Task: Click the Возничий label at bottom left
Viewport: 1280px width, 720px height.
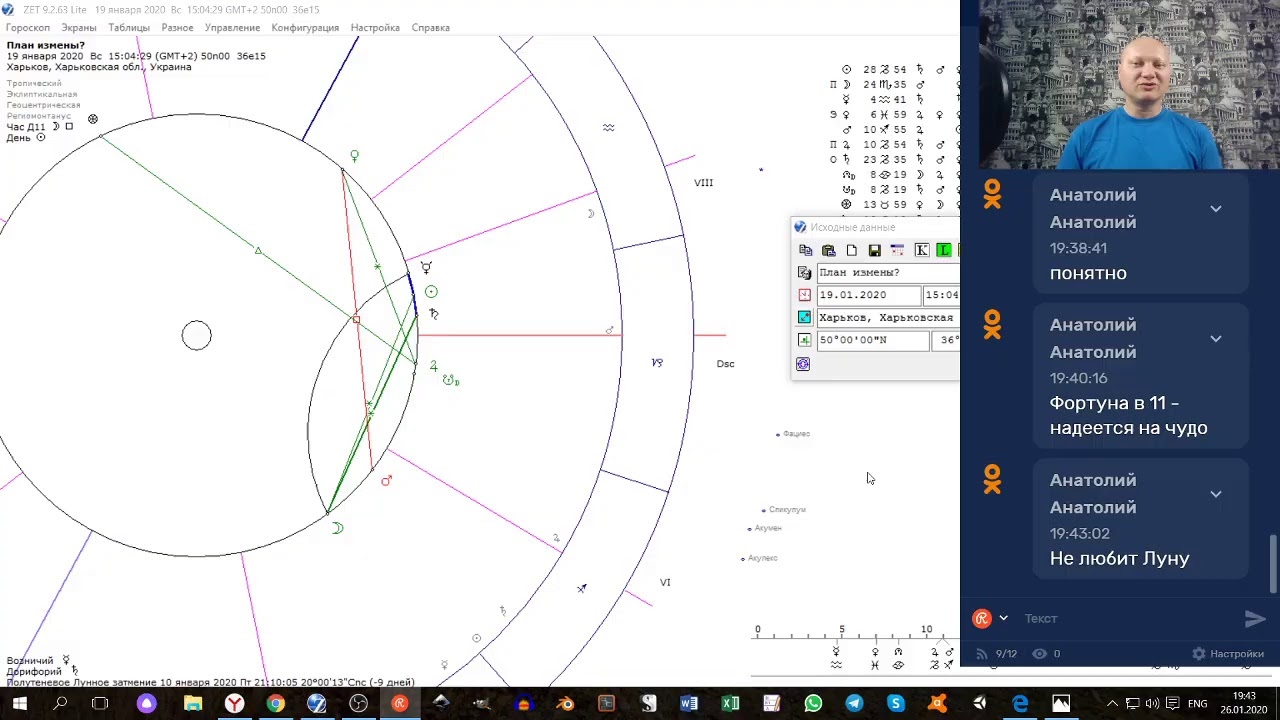Action: [30, 661]
